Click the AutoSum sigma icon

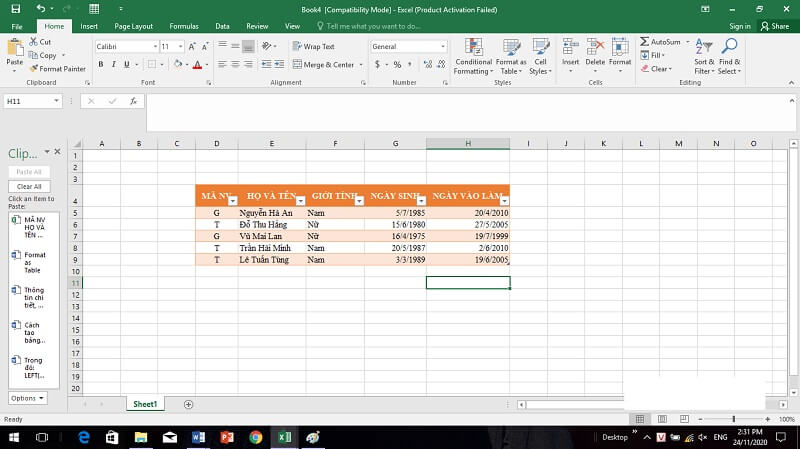(645, 42)
